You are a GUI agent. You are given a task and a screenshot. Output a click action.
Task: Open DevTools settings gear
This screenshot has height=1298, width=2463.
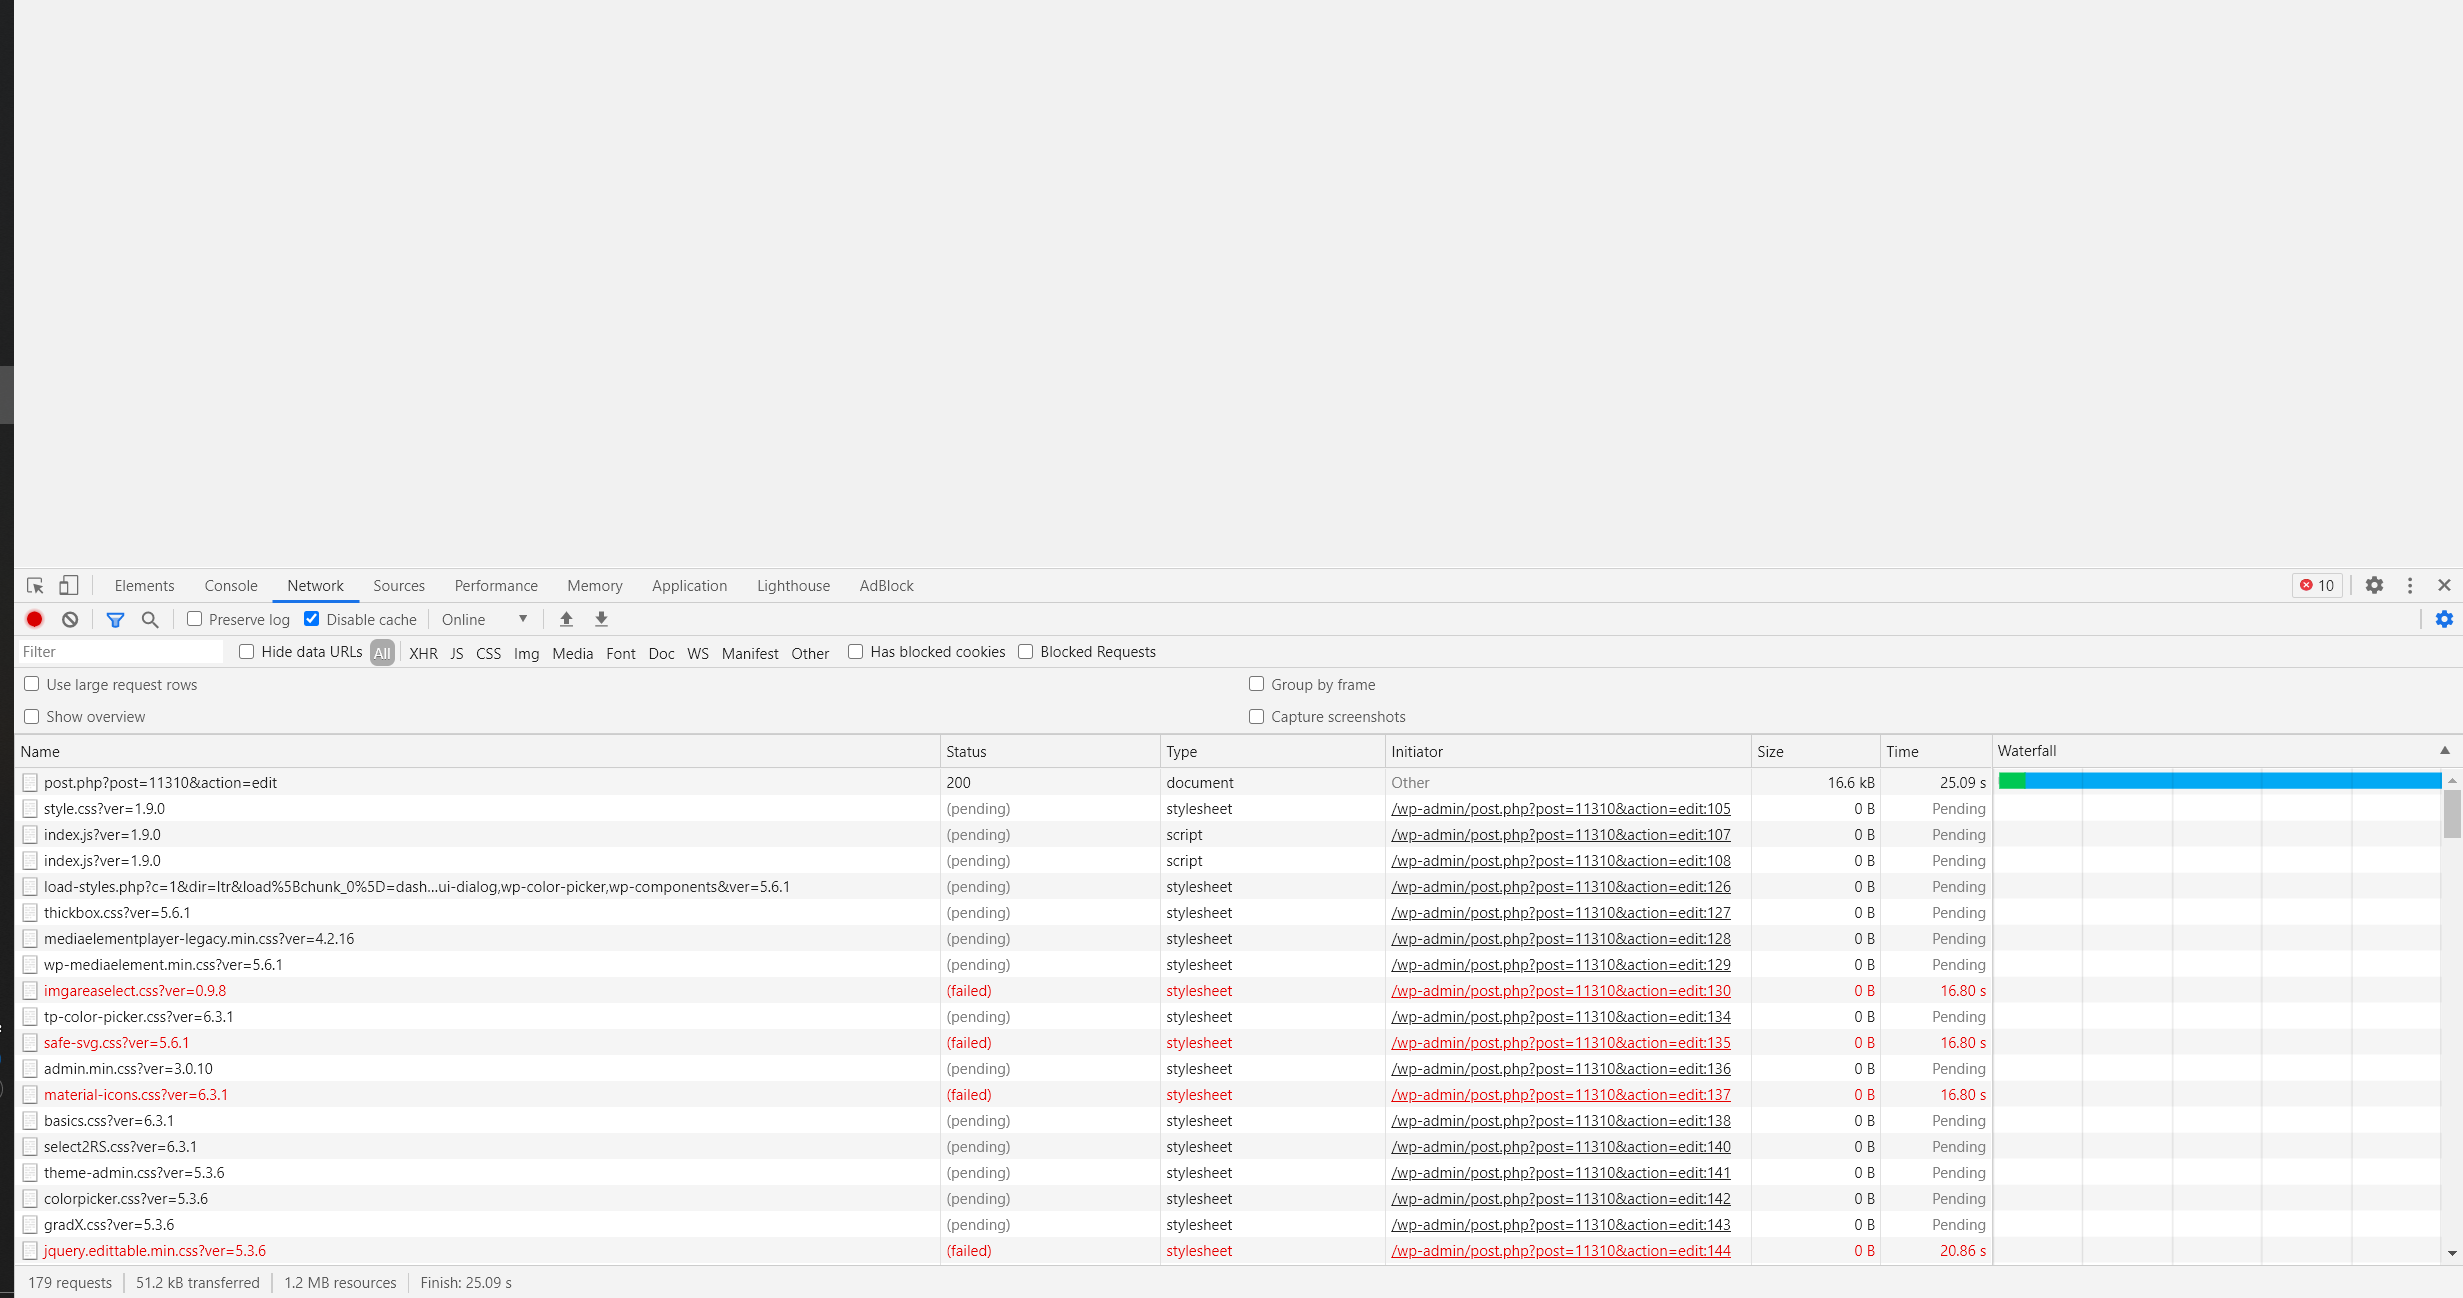coord(2374,586)
